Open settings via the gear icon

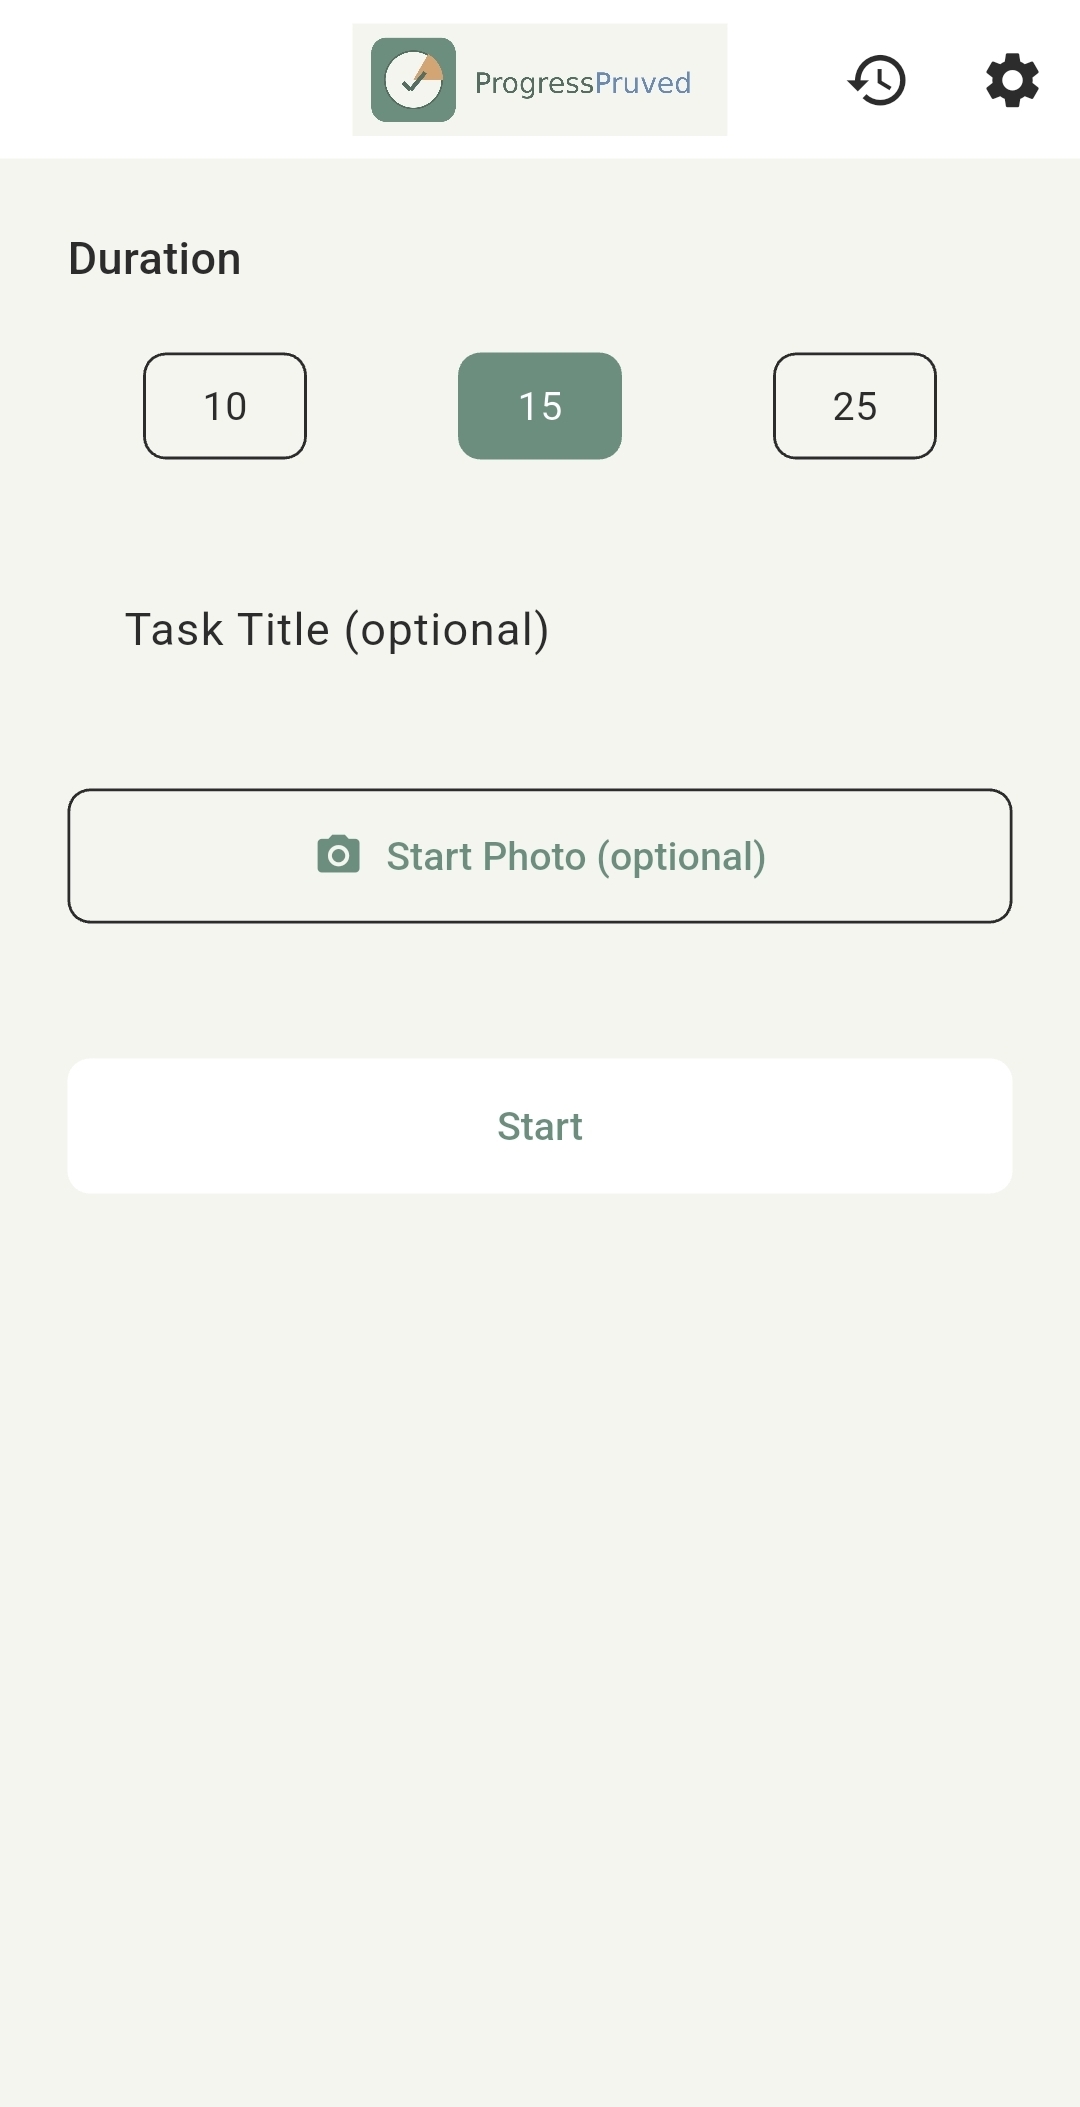[1012, 80]
